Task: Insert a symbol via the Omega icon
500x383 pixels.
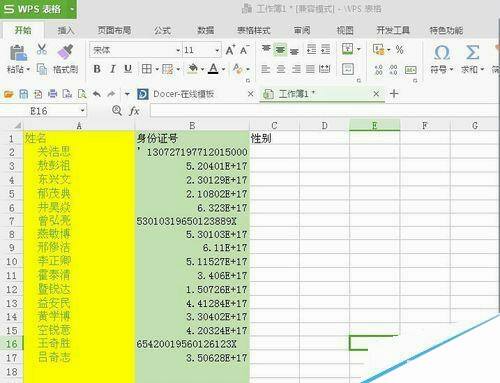Action: [x=442, y=53]
